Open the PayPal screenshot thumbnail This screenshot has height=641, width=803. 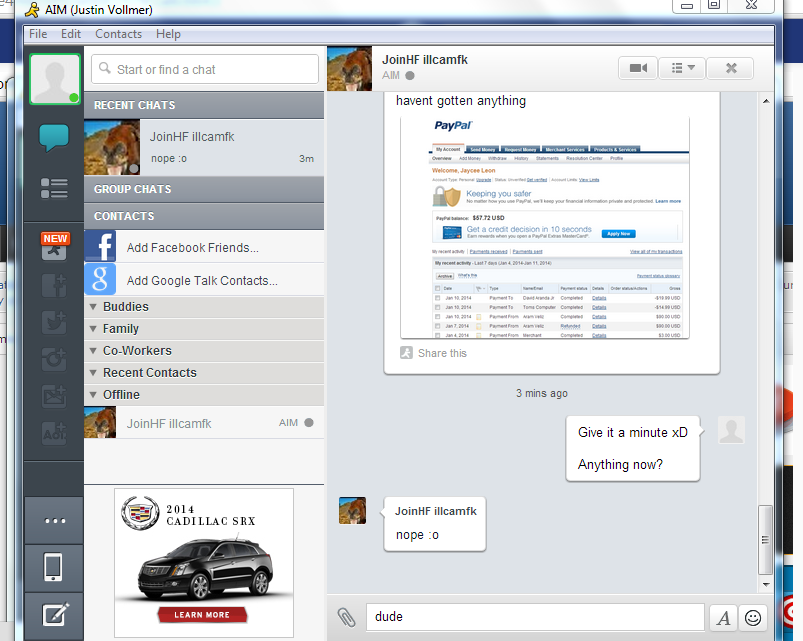(x=545, y=228)
